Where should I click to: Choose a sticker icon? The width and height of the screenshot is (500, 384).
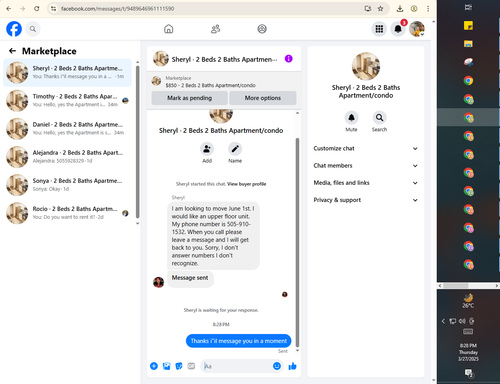click(x=179, y=366)
